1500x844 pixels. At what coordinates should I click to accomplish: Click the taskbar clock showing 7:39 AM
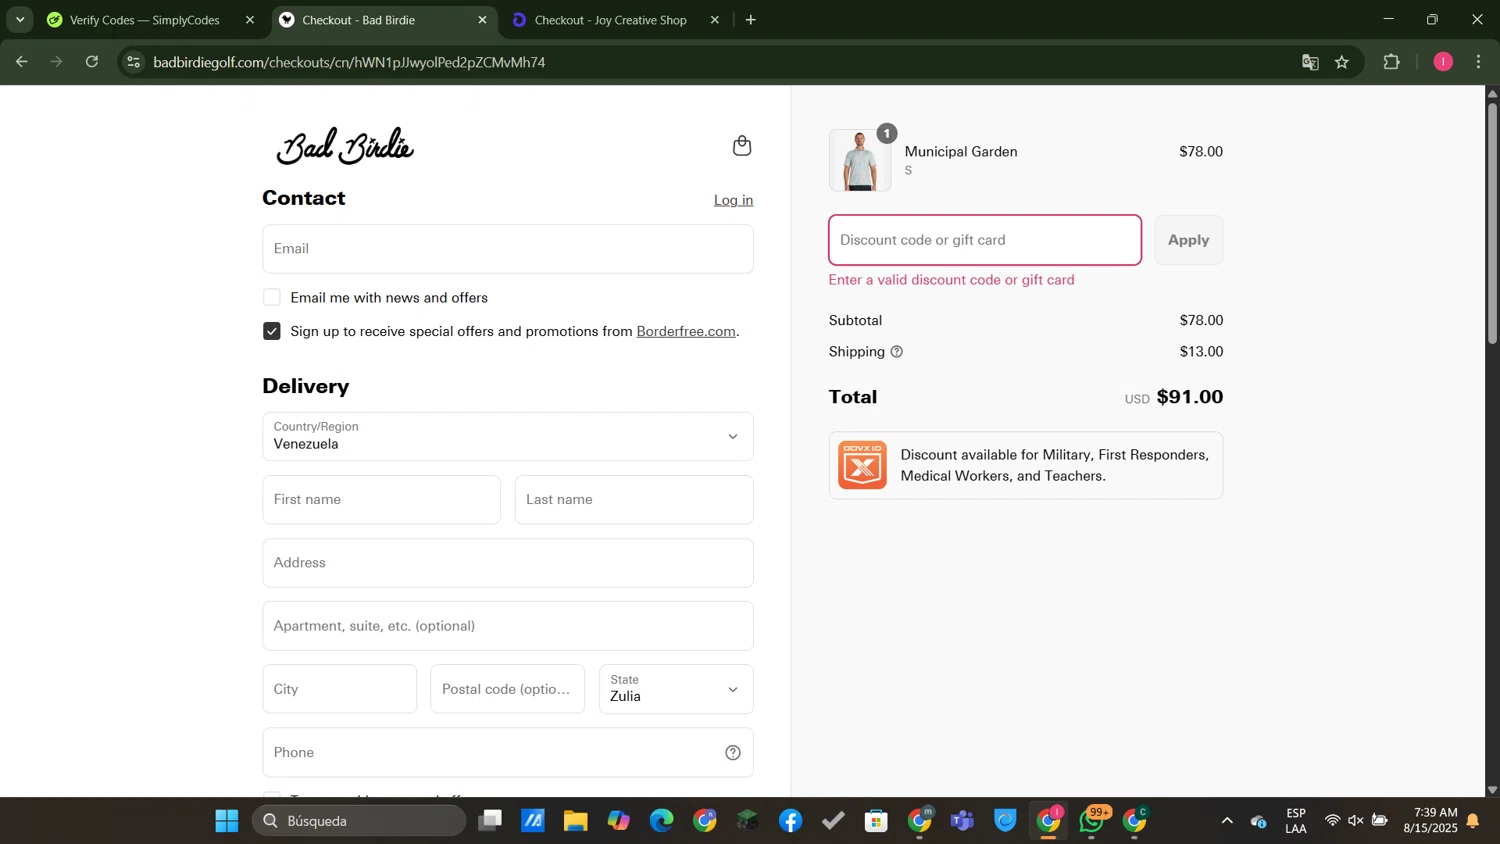[x=1431, y=821]
